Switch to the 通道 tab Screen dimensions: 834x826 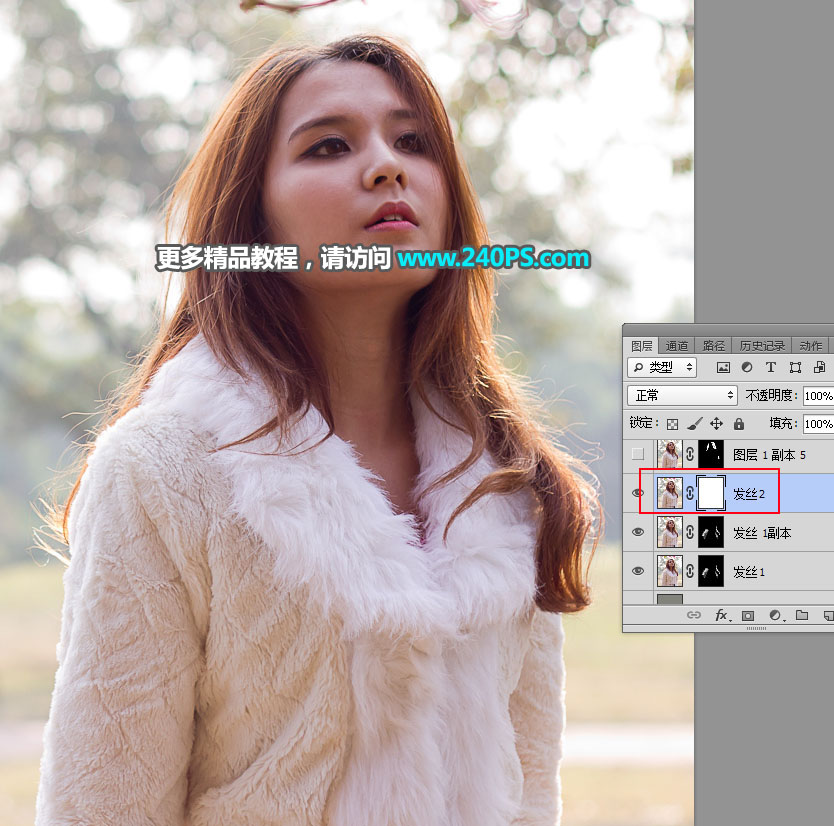[677, 346]
